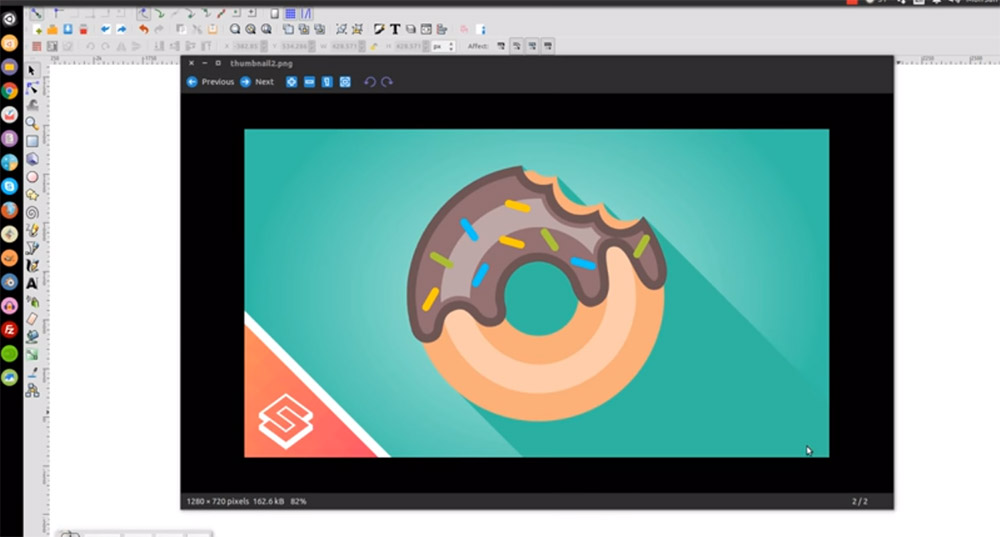
Task: Click the last blue zoom icon before rotate arrows
Action: [x=345, y=82]
